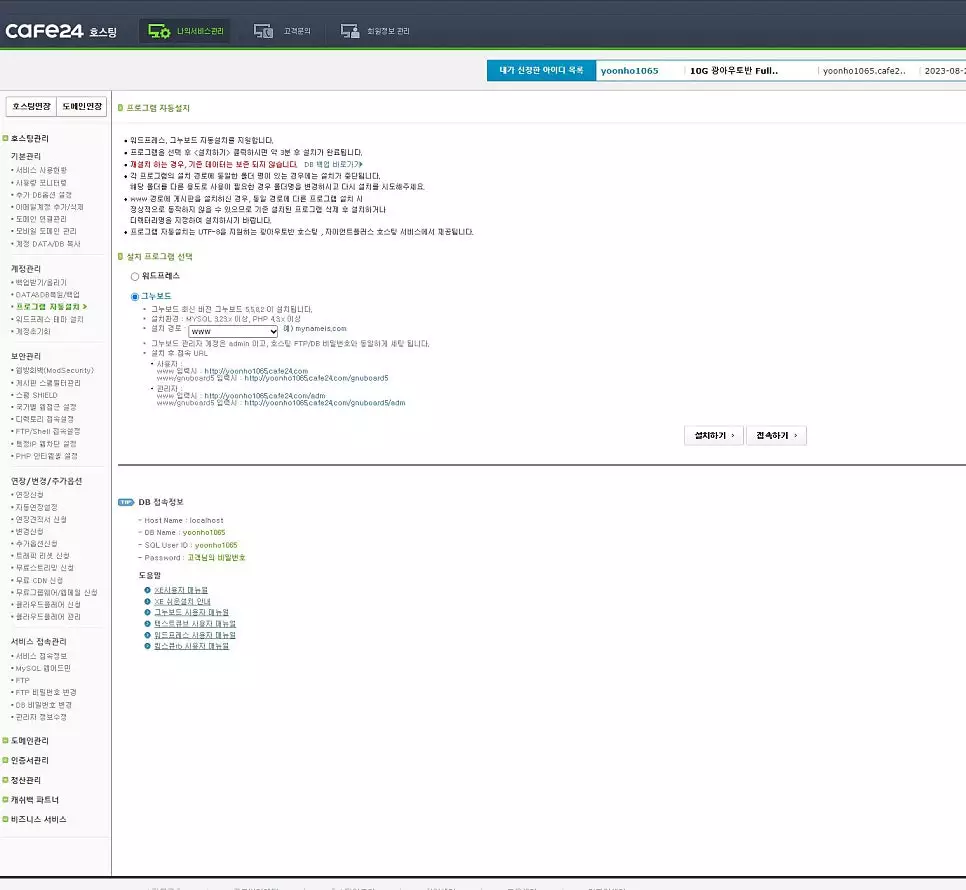Screen dimensions: 966x890
Task: Click bullet icon beside XE사용자 매뉴얼
Action: 148,590
